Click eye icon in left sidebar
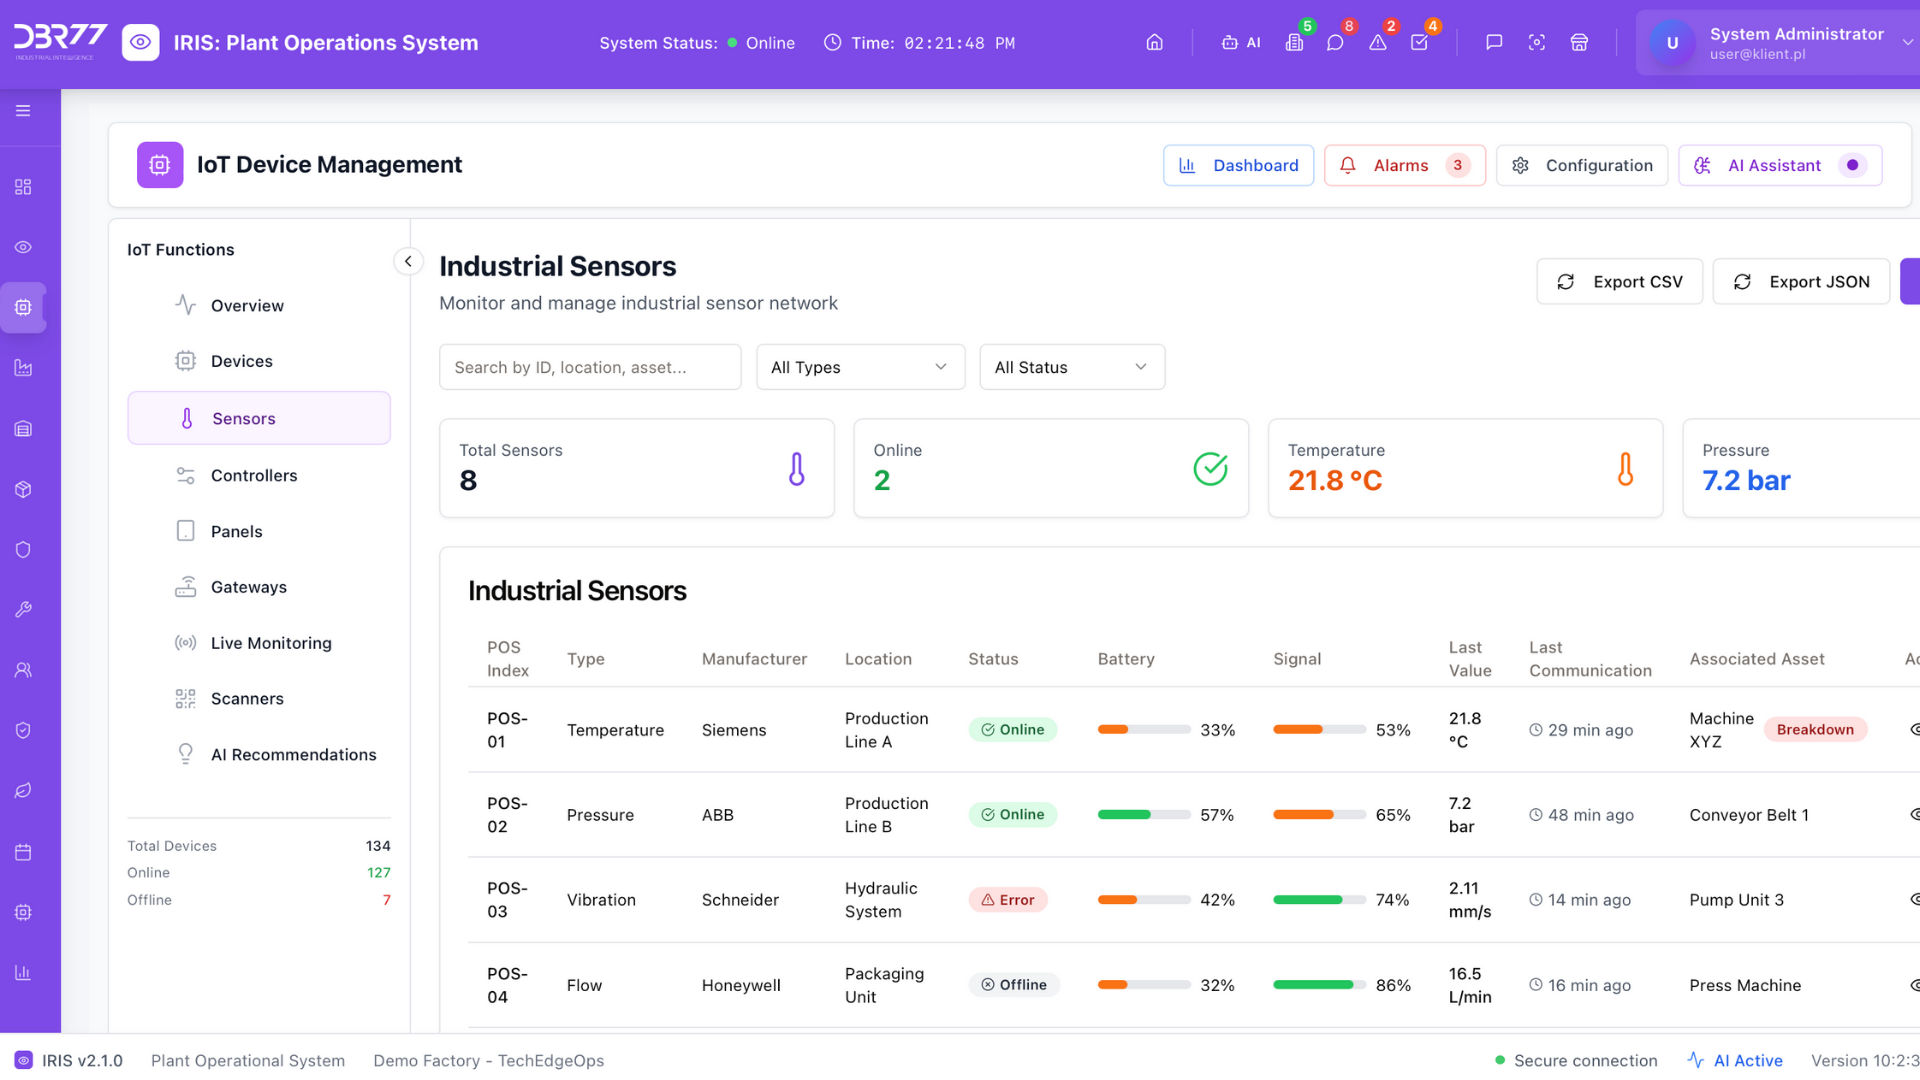 (x=23, y=247)
